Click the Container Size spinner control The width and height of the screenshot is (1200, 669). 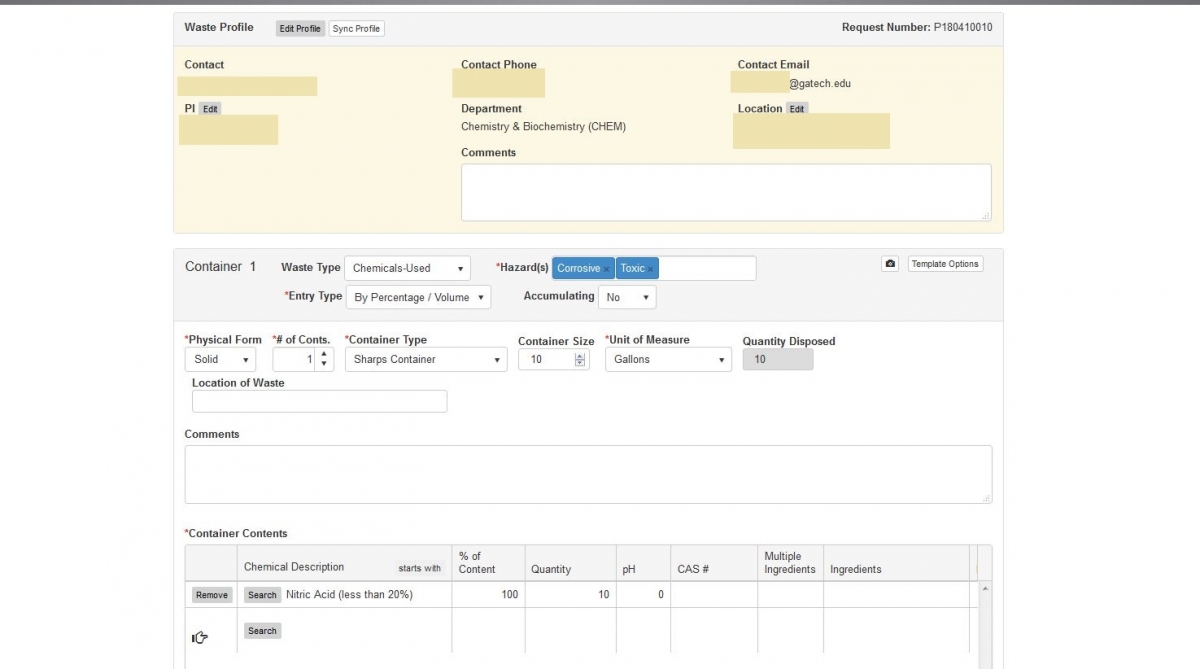(x=580, y=360)
